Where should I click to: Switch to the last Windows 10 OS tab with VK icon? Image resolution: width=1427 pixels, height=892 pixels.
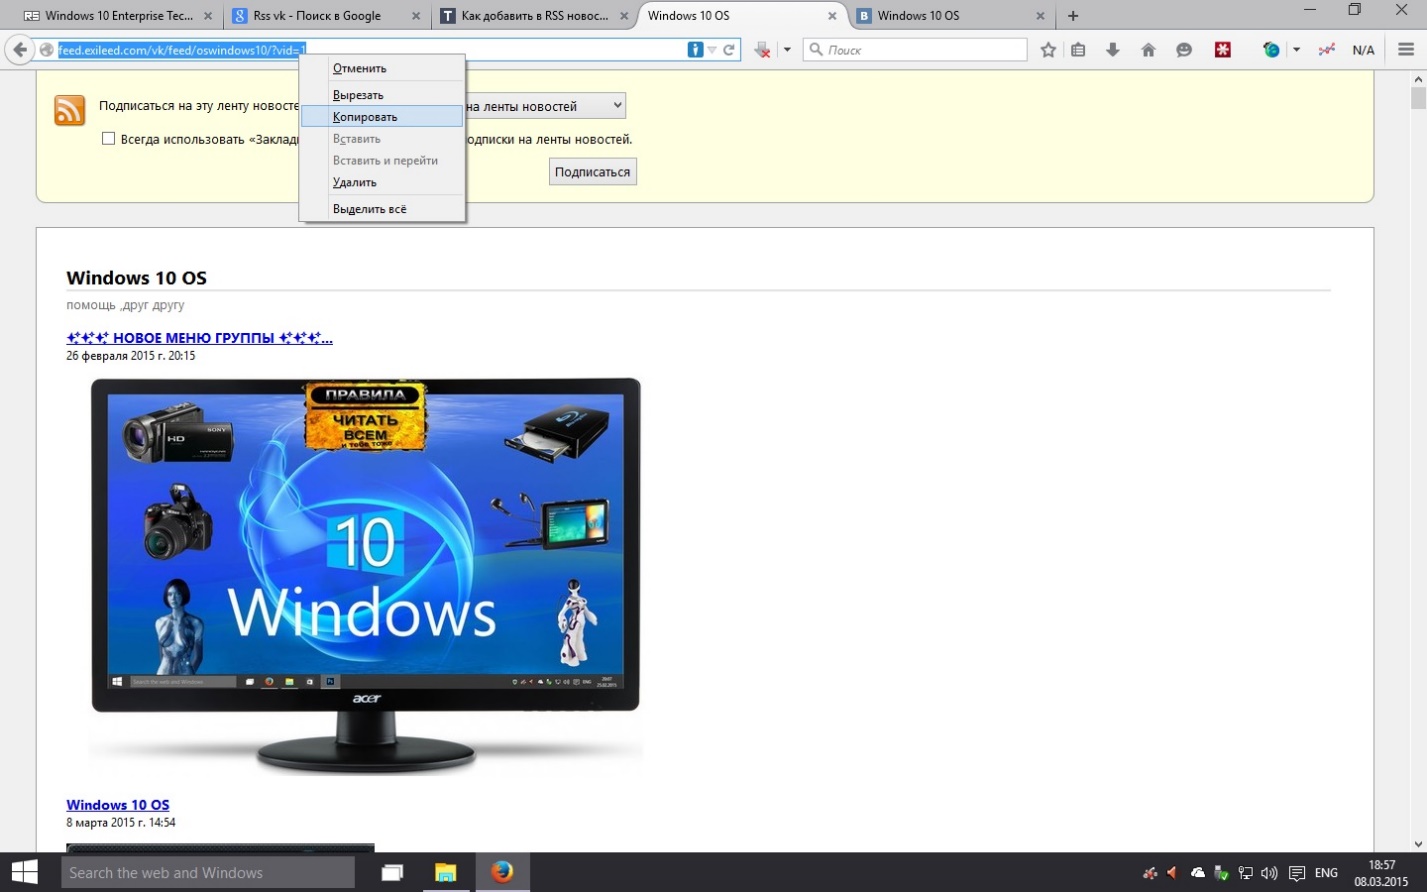(x=950, y=16)
